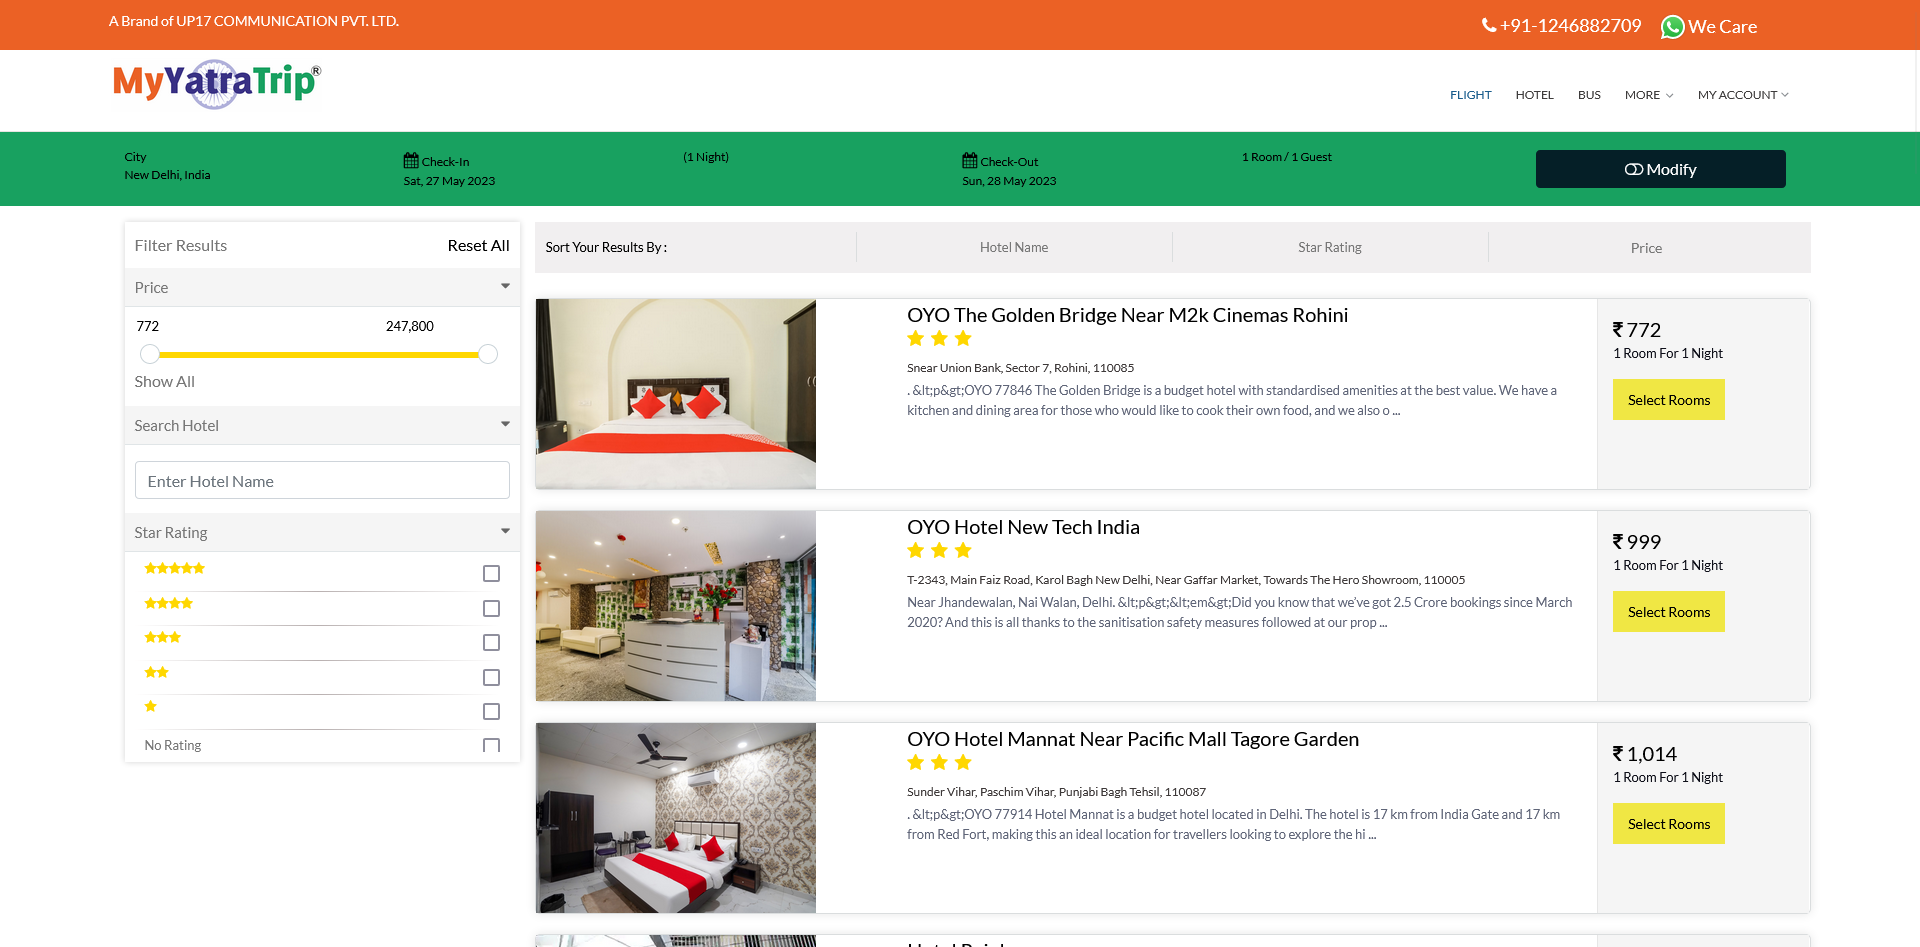Image resolution: width=1920 pixels, height=947 pixels.
Task: Click the ₹ 999 price text
Action: 1637,542
